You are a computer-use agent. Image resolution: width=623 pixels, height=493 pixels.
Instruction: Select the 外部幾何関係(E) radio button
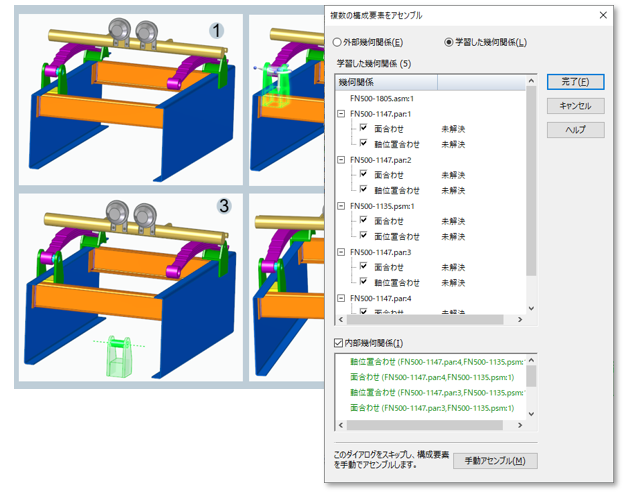click(337, 42)
